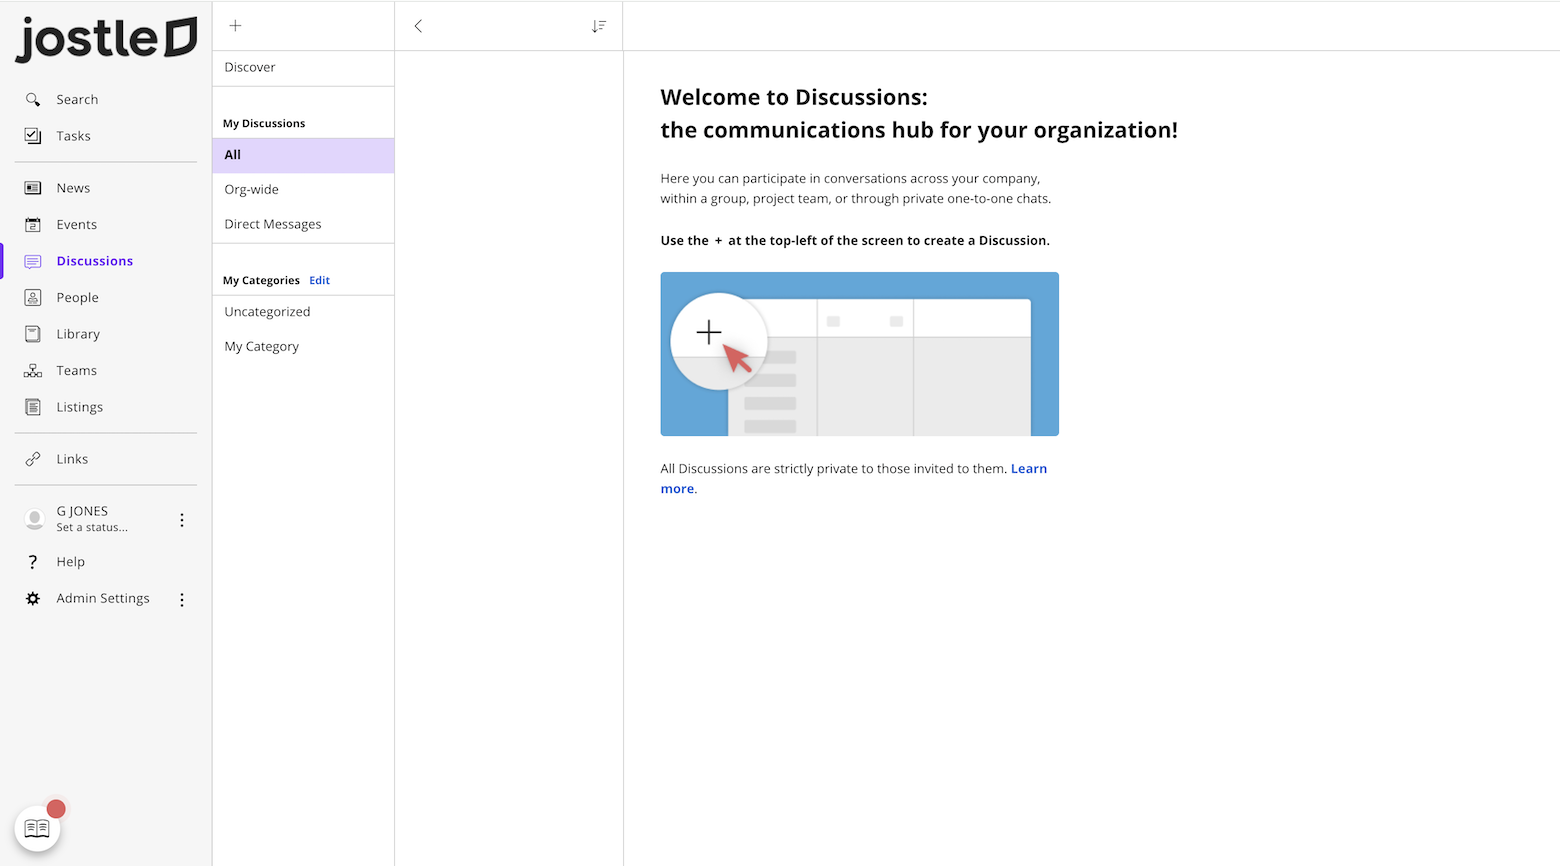Open the Events calendar
Image resolution: width=1560 pixels, height=866 pixels.
pos(76,225)
